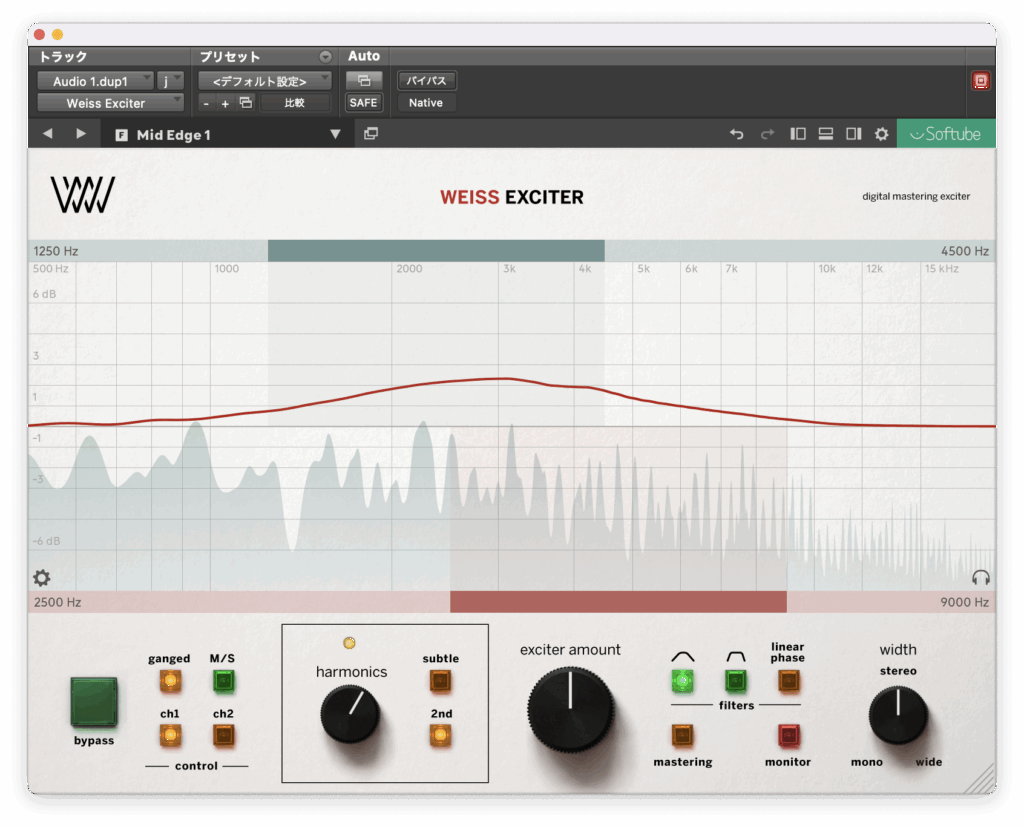Viewport: 1024px width, 827px height.
Task: Click the Mid Edge 1 preset name
Action: click(x=174, y=135)
